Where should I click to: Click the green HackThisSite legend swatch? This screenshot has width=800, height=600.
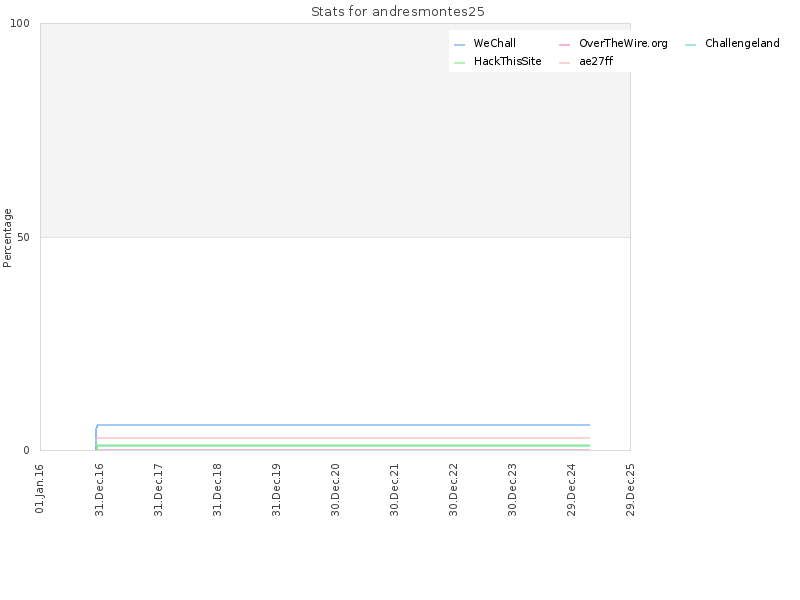(459, 63)
